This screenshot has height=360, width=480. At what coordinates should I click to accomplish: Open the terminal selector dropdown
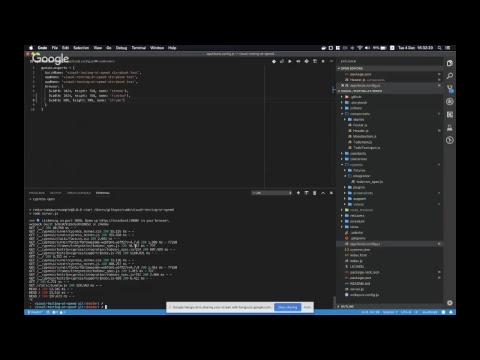(x=272, y=193)
